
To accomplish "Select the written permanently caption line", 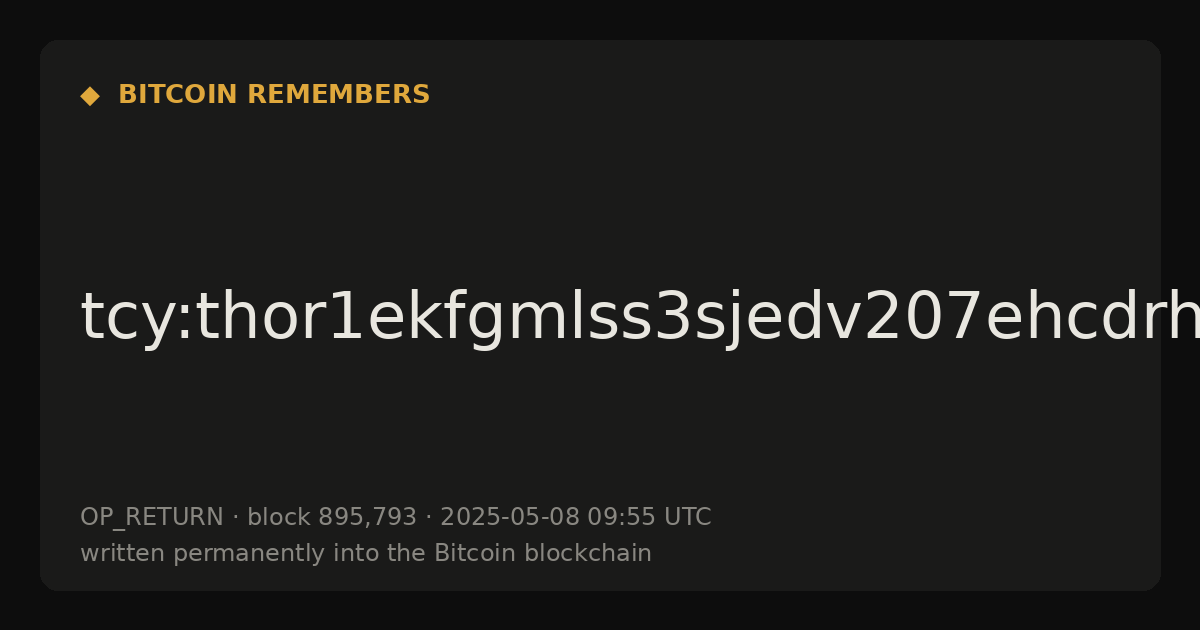I will pyautogui.click(x=366, y=554).
